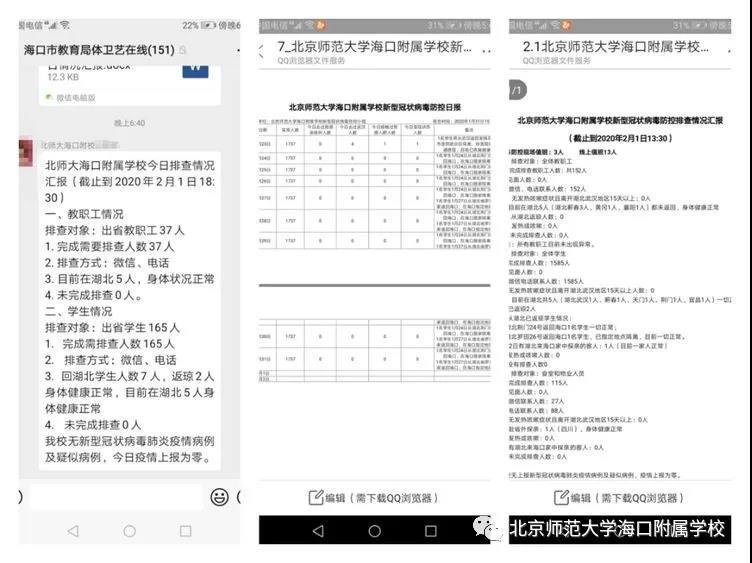Screen dimensions: 752x563
Task: Click the line 二、学生情况
Action: click(x=79, y=312)
